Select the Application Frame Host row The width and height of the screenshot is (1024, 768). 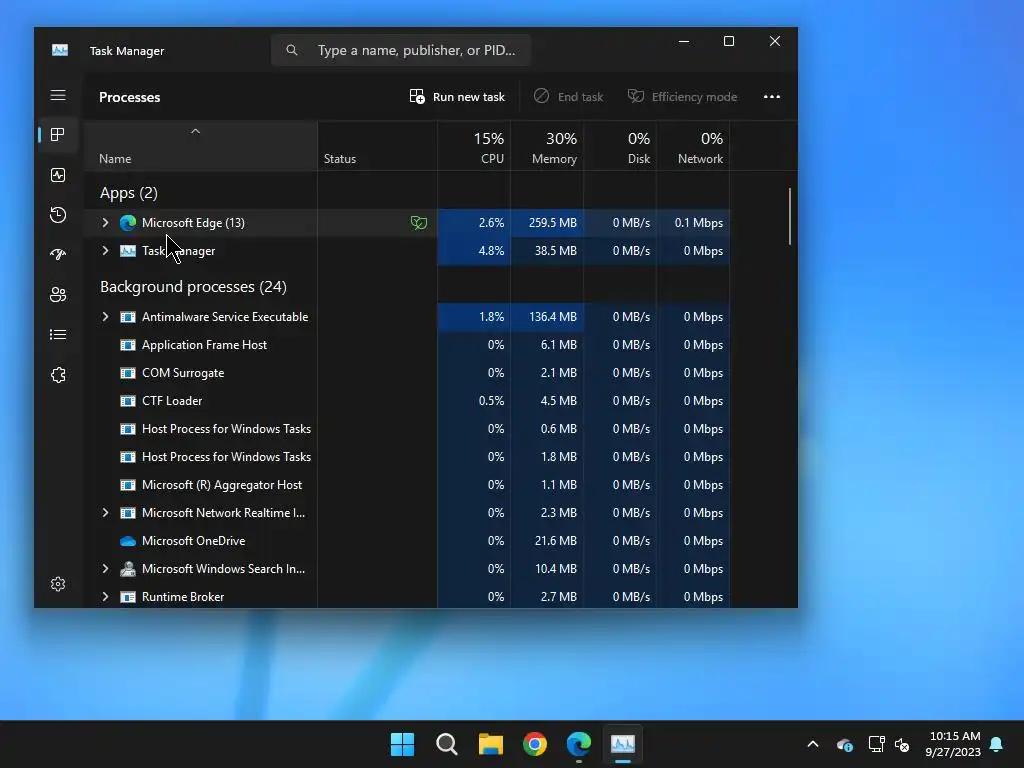(406, 345)
